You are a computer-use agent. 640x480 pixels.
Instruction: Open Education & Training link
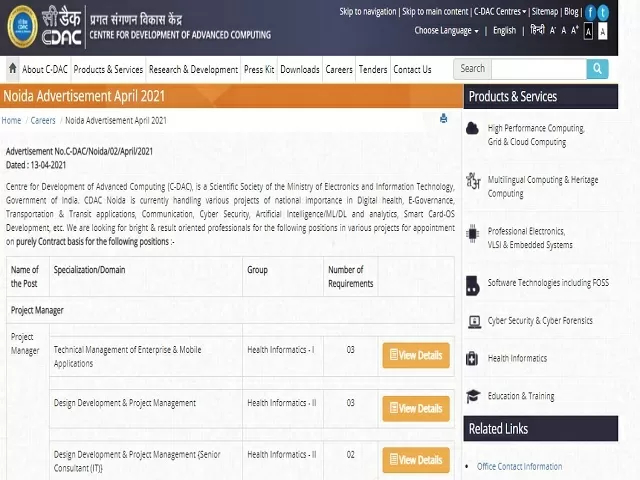[521, 396]
